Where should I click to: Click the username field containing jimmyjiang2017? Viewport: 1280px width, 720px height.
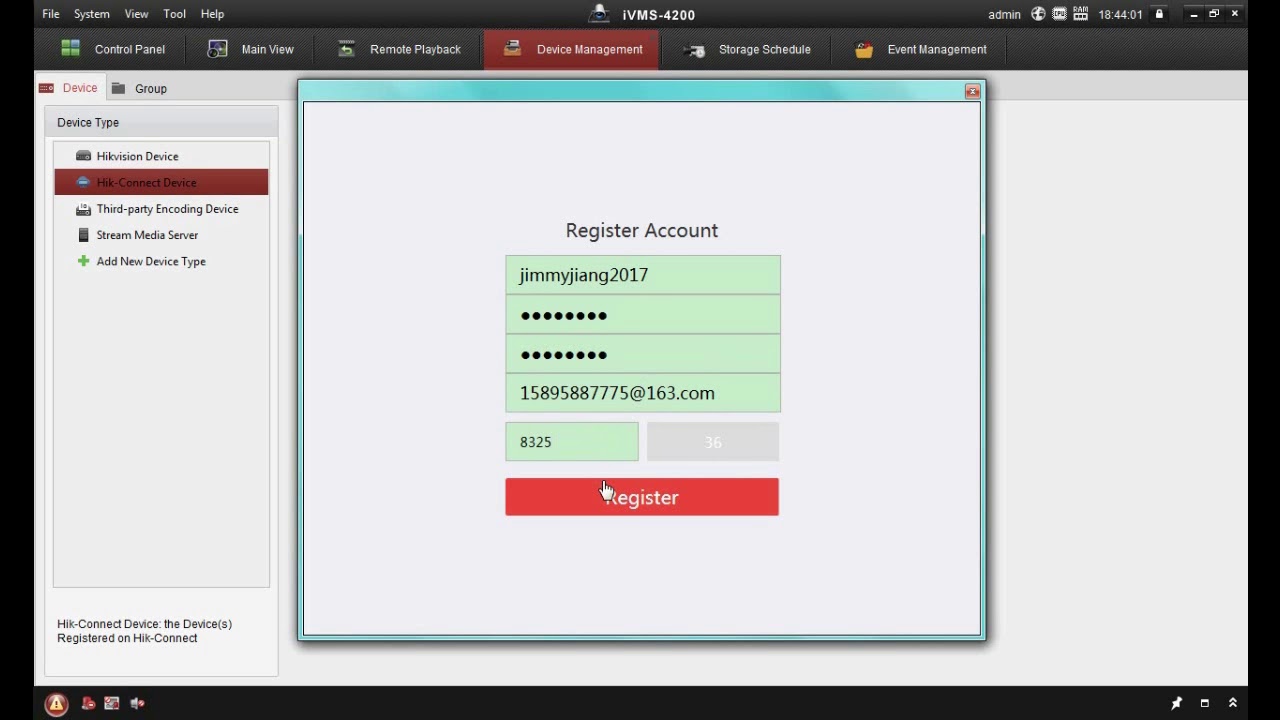[643, 275]
